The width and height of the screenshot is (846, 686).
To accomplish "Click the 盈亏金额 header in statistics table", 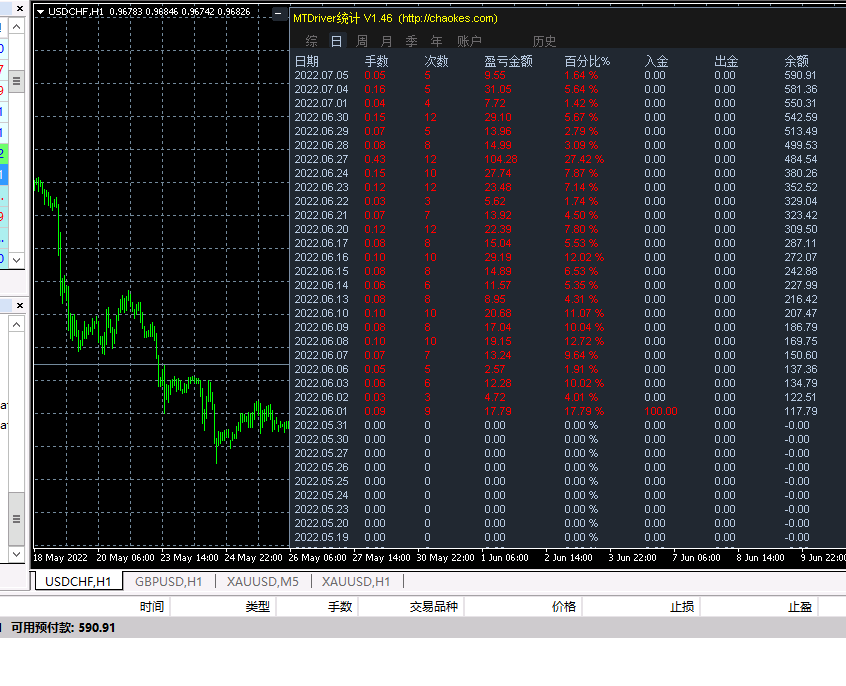I will coord(508,61).
